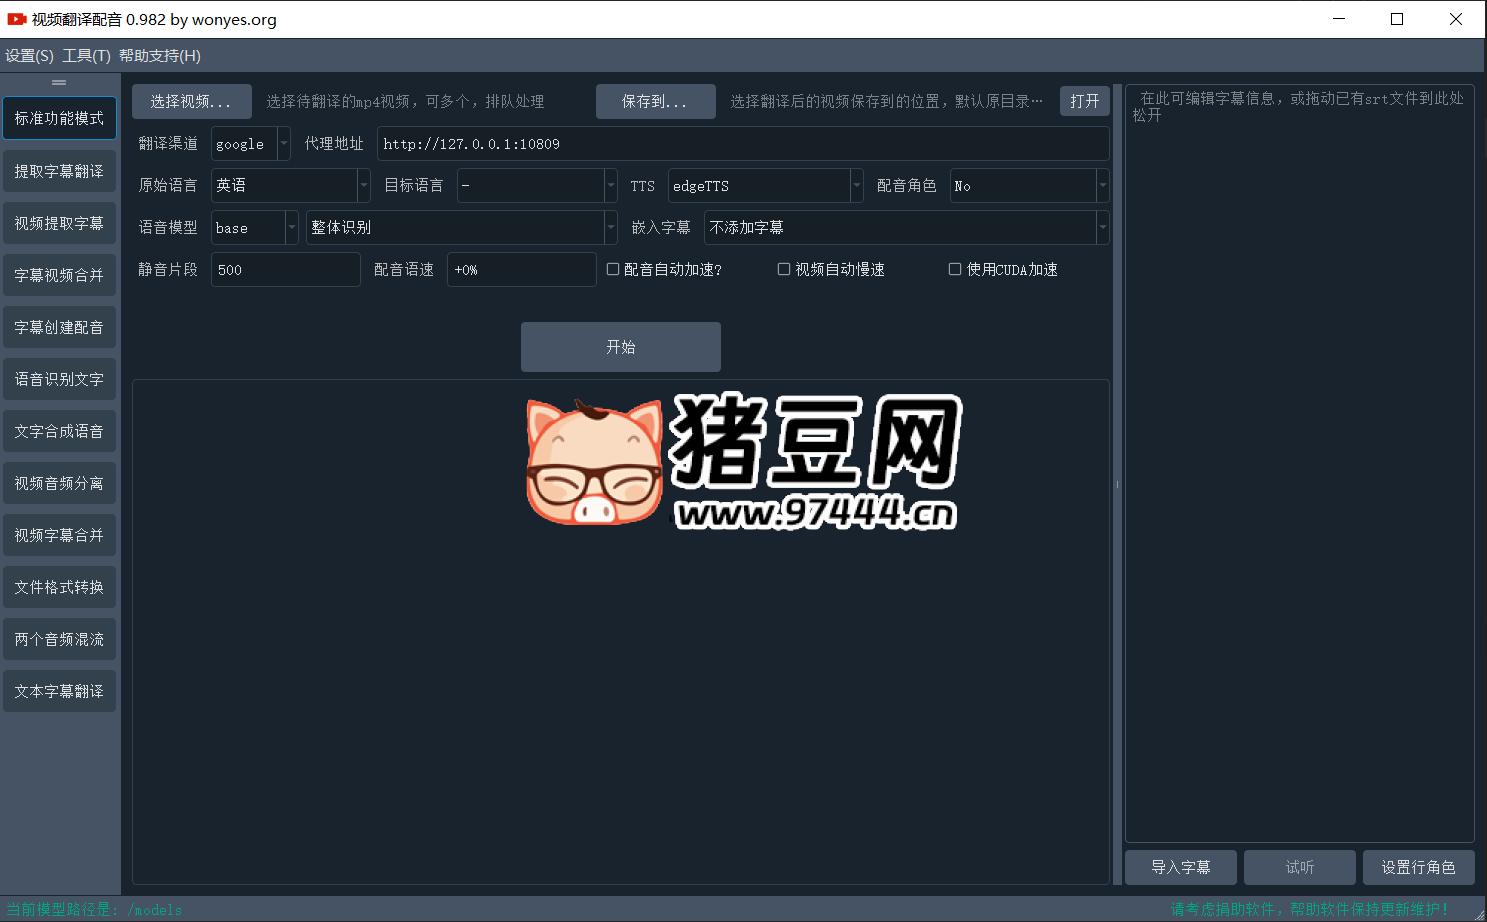
Task: Open the 目标语言 dropdown
Action: point(537,186)
